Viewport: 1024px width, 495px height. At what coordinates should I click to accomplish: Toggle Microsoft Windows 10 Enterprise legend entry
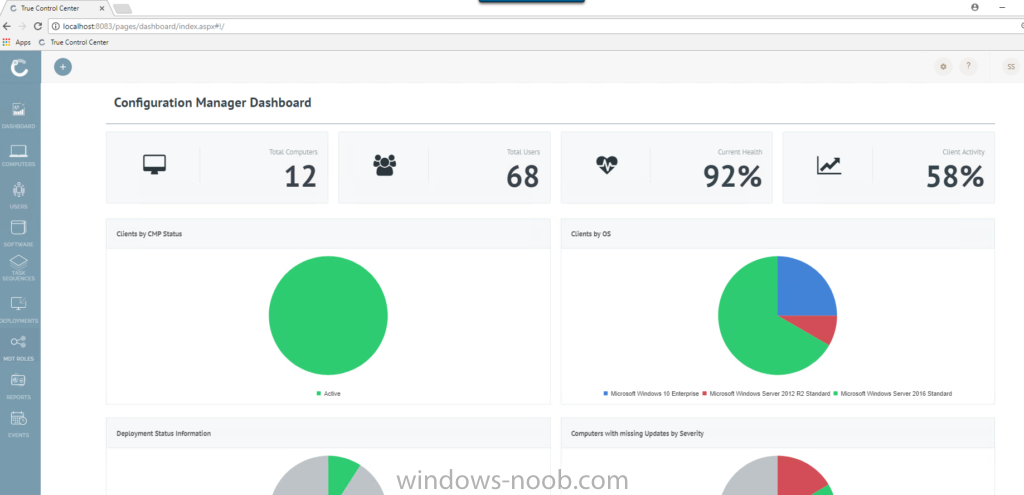tap(651, 394)
